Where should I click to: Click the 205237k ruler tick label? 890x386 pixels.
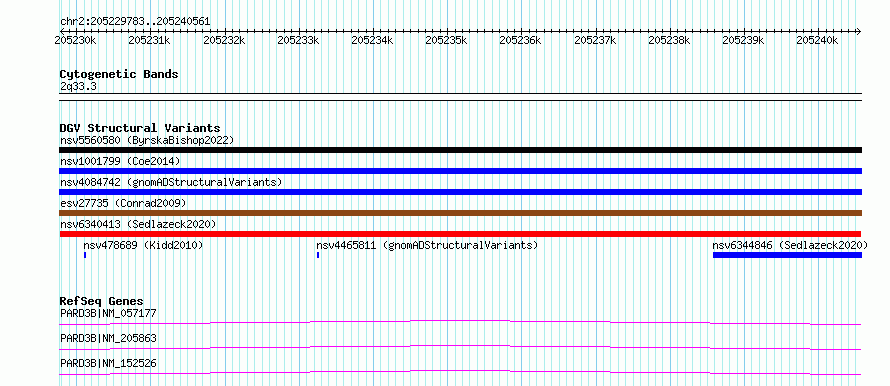click(x=595, y=40)
